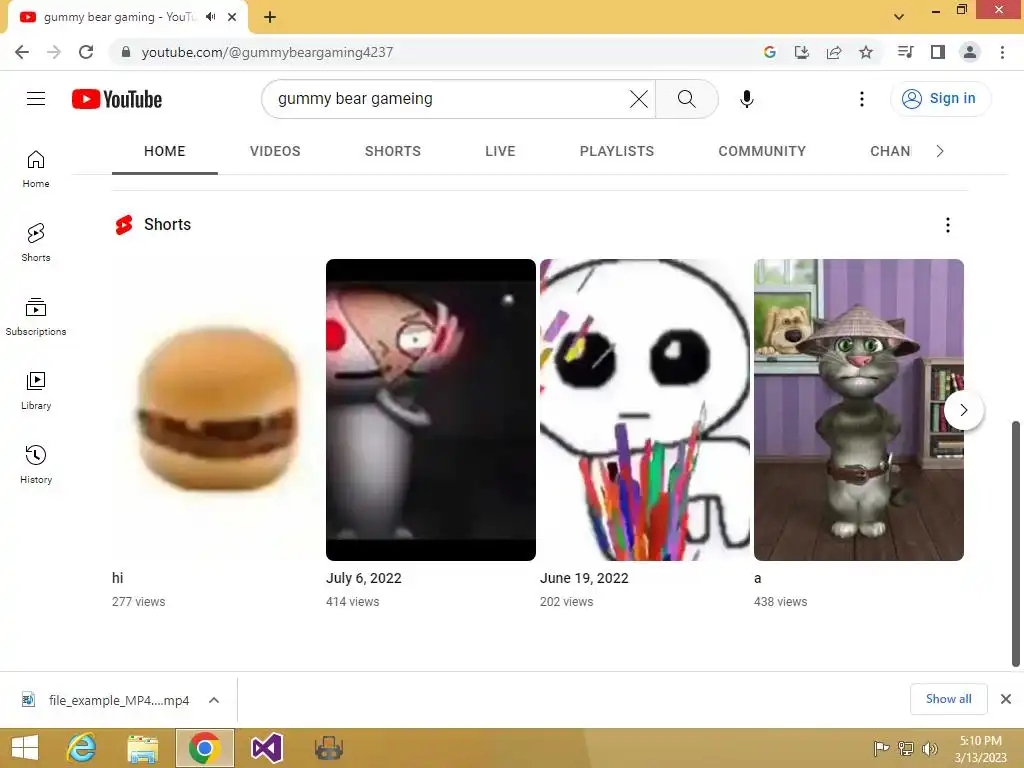This screenshot has height=768, width=1024.
Task: Share this page from address bar
Action: click(833, 52)
